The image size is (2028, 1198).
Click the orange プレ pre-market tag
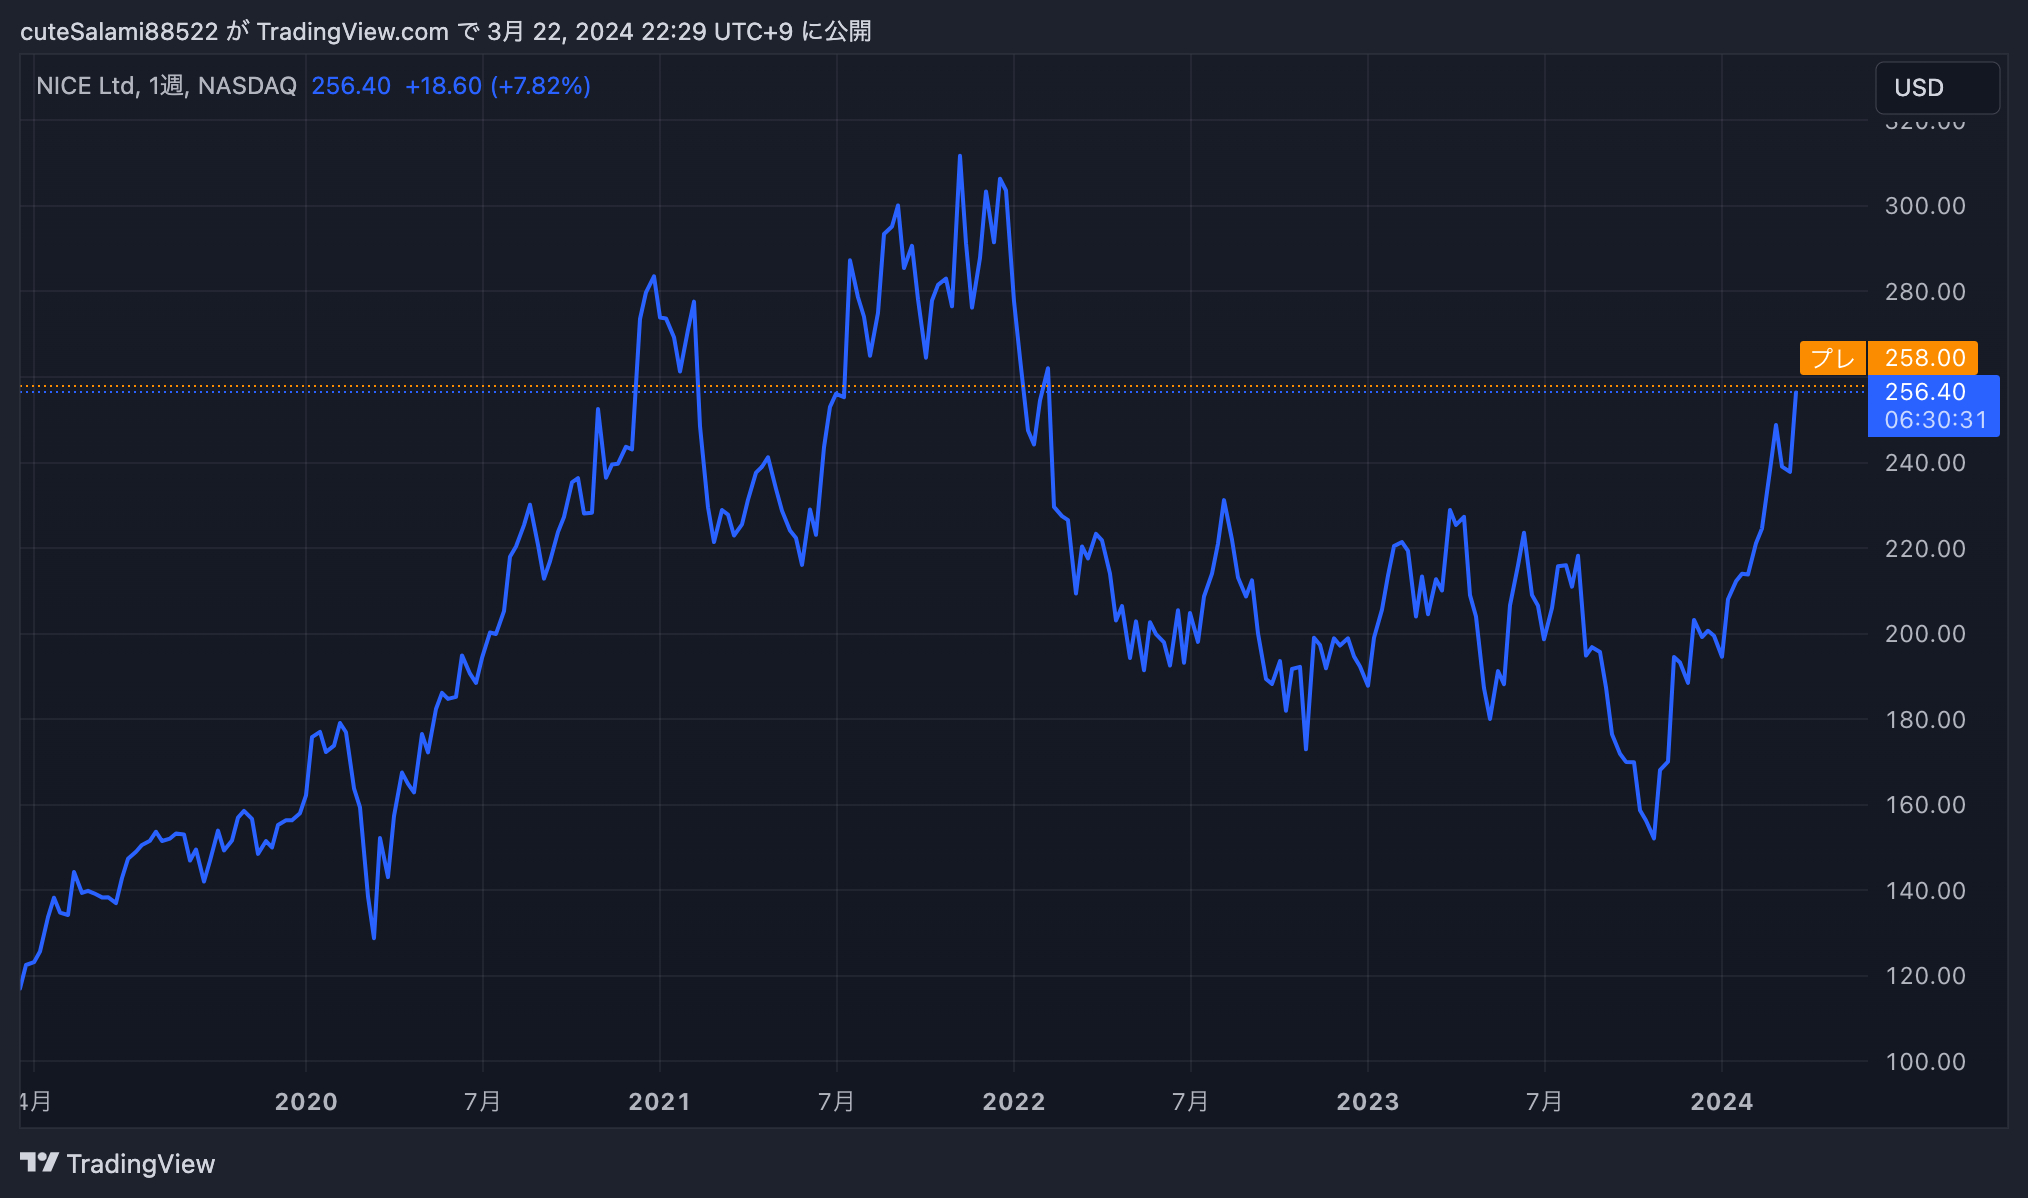[1832, 358]
